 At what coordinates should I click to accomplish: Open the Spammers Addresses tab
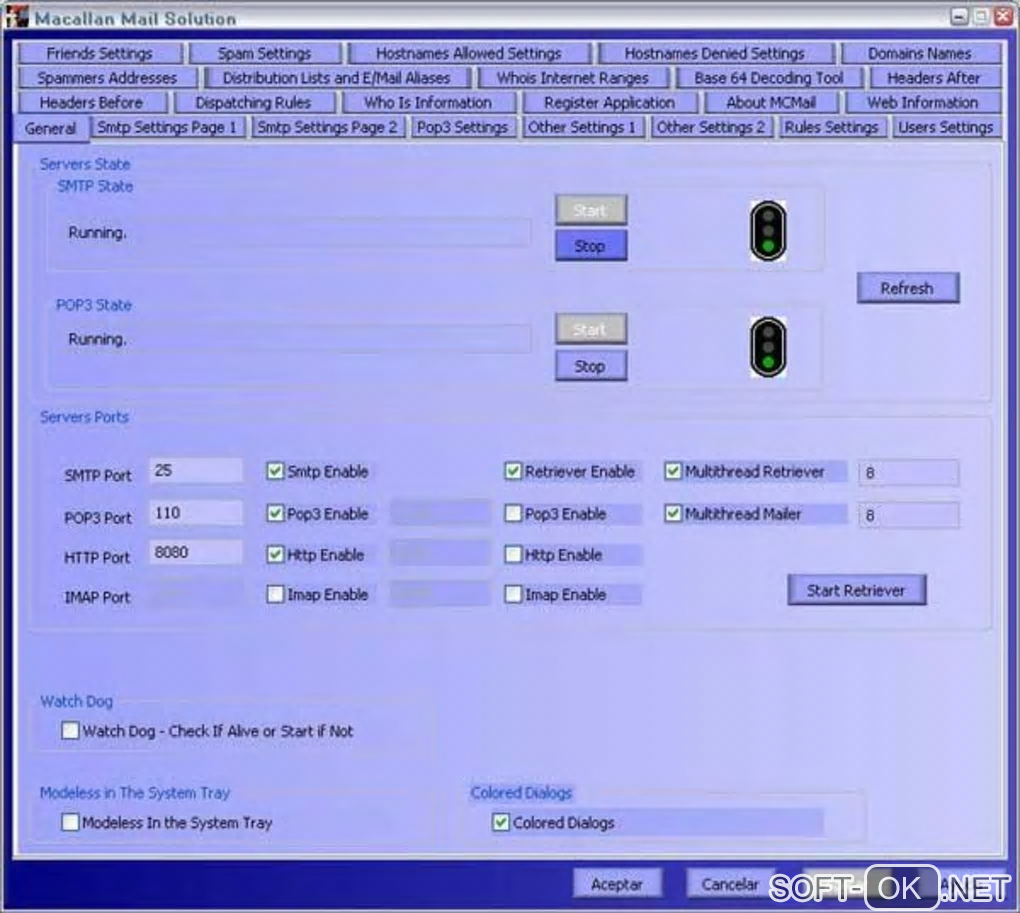point(107,78)
